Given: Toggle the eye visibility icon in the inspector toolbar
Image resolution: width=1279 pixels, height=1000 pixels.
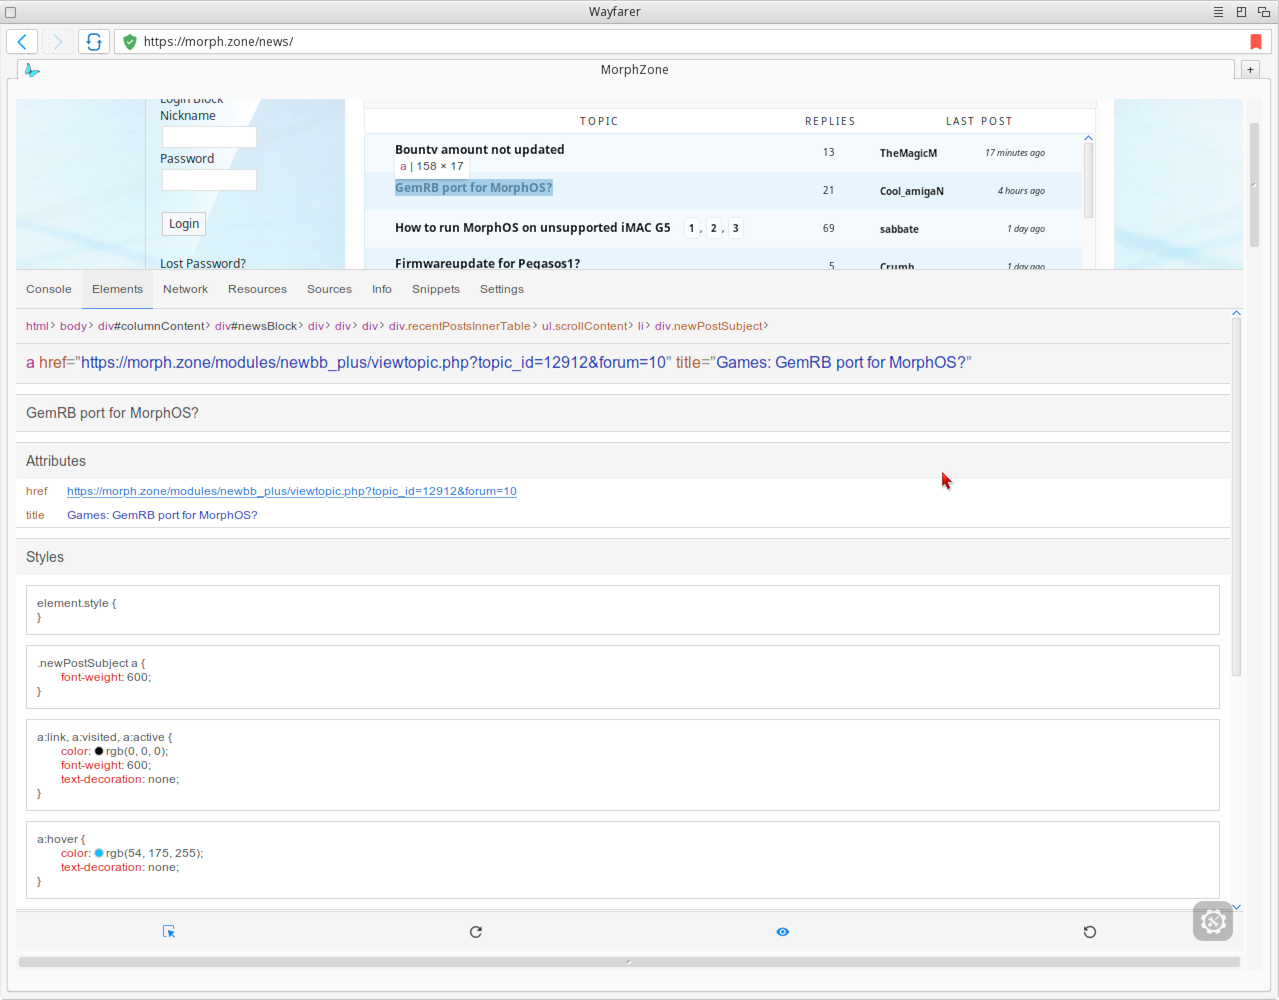Looking at the screenshot, I should (x=783, y=932).
